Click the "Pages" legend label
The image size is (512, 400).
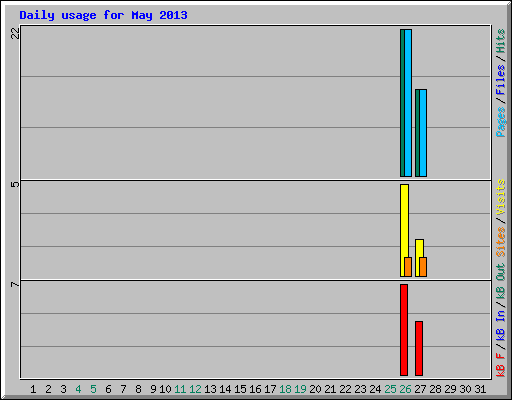tap(501, 122)
